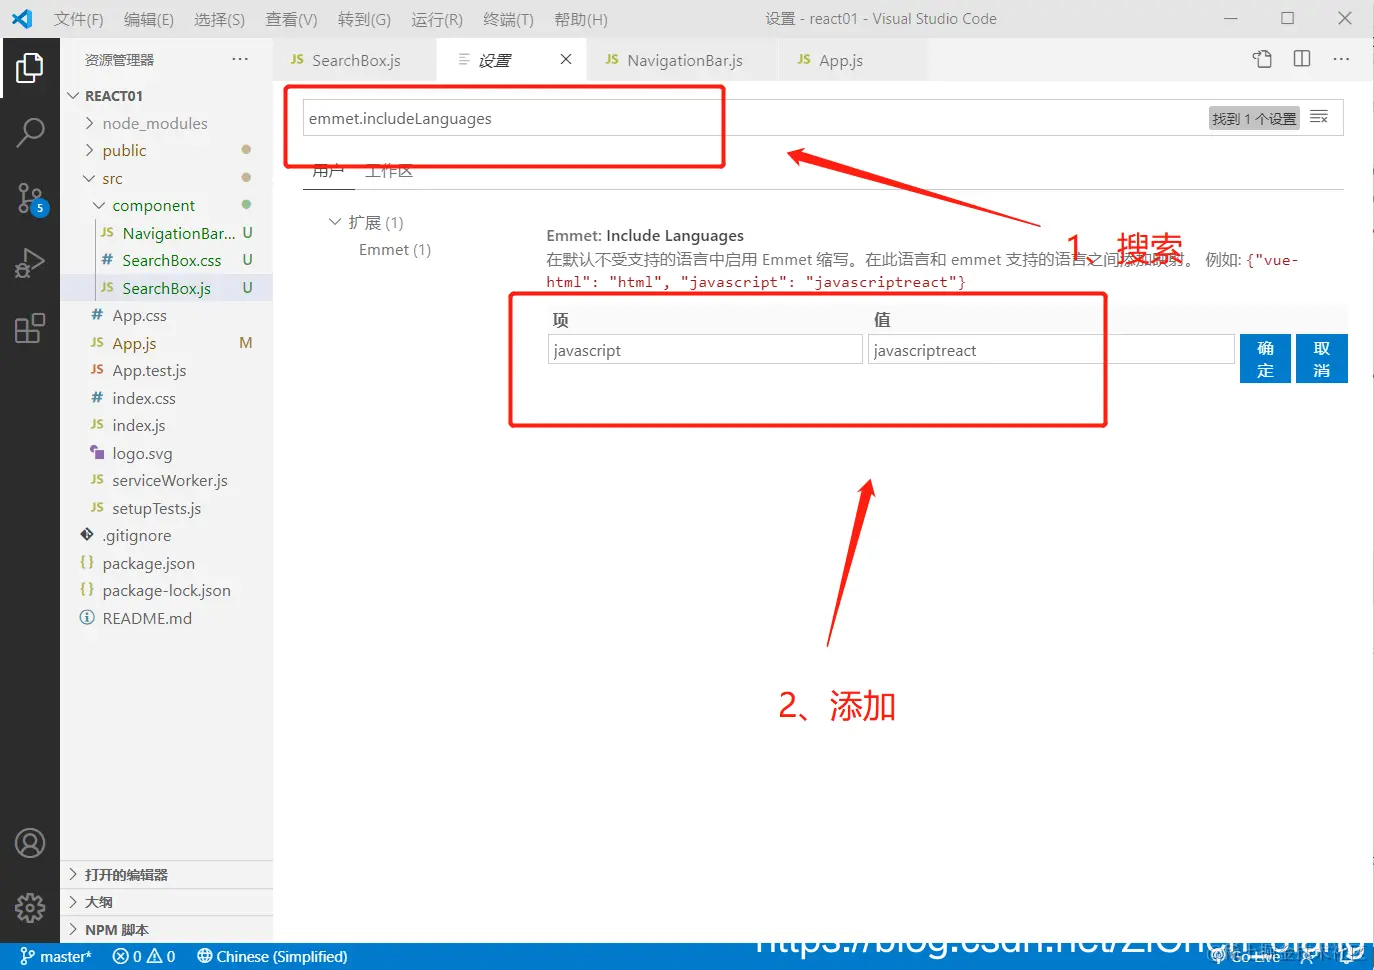Open App.css in the explorer
This screenshot has width=1374, height=970.
tap(166, 315)
